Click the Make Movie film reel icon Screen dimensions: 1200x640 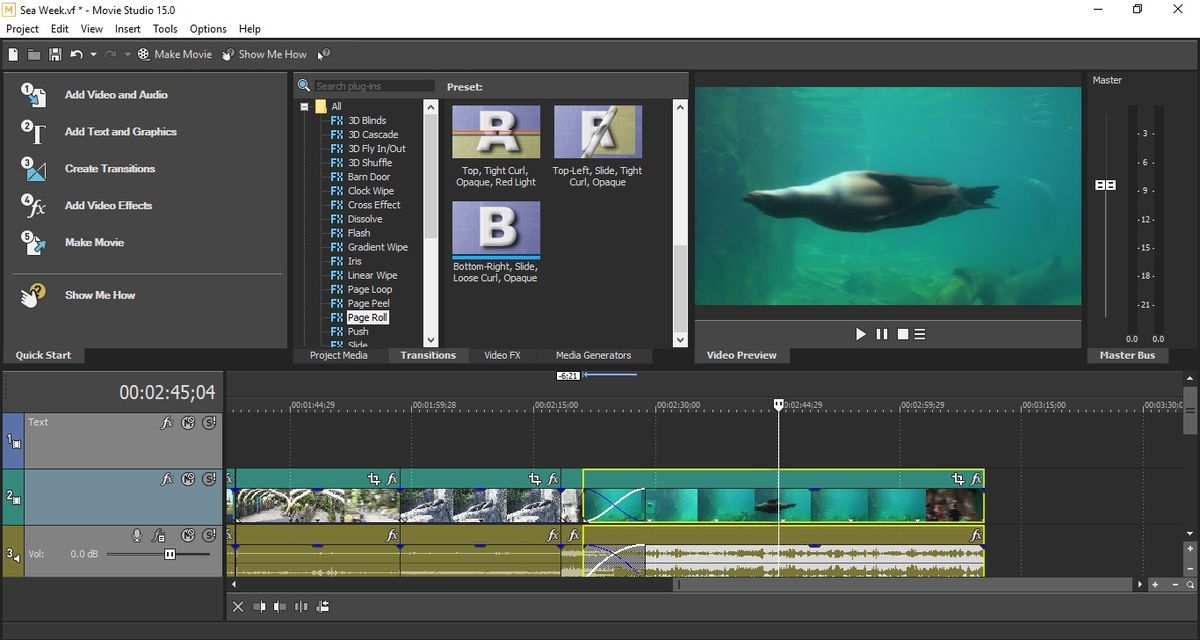pos(144,54)
